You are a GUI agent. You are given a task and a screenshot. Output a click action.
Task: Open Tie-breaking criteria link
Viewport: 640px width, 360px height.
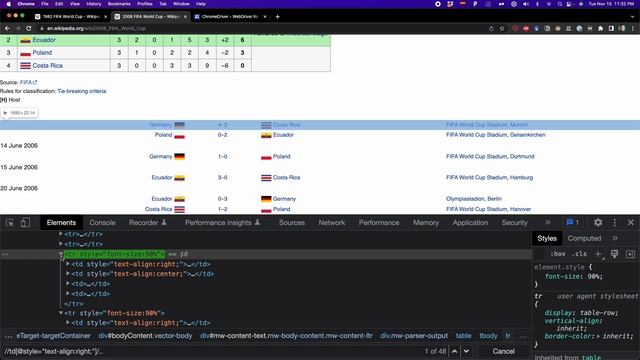pos(82,91)
